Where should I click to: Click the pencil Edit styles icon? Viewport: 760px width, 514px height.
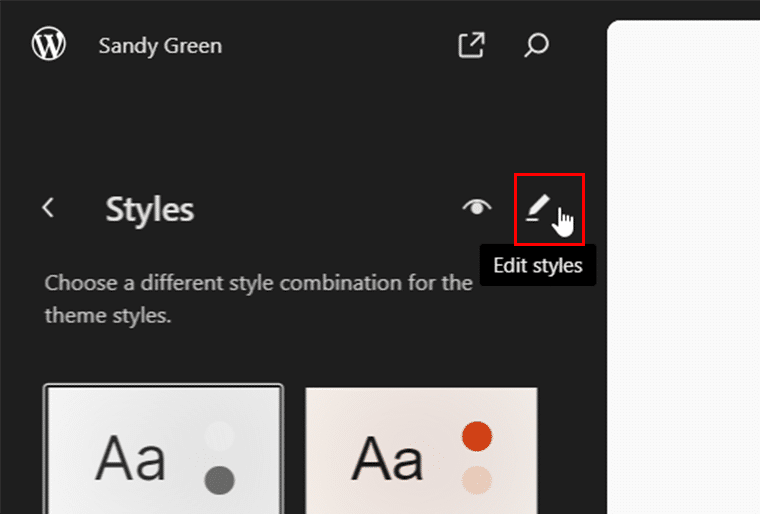tap(538, 208)
